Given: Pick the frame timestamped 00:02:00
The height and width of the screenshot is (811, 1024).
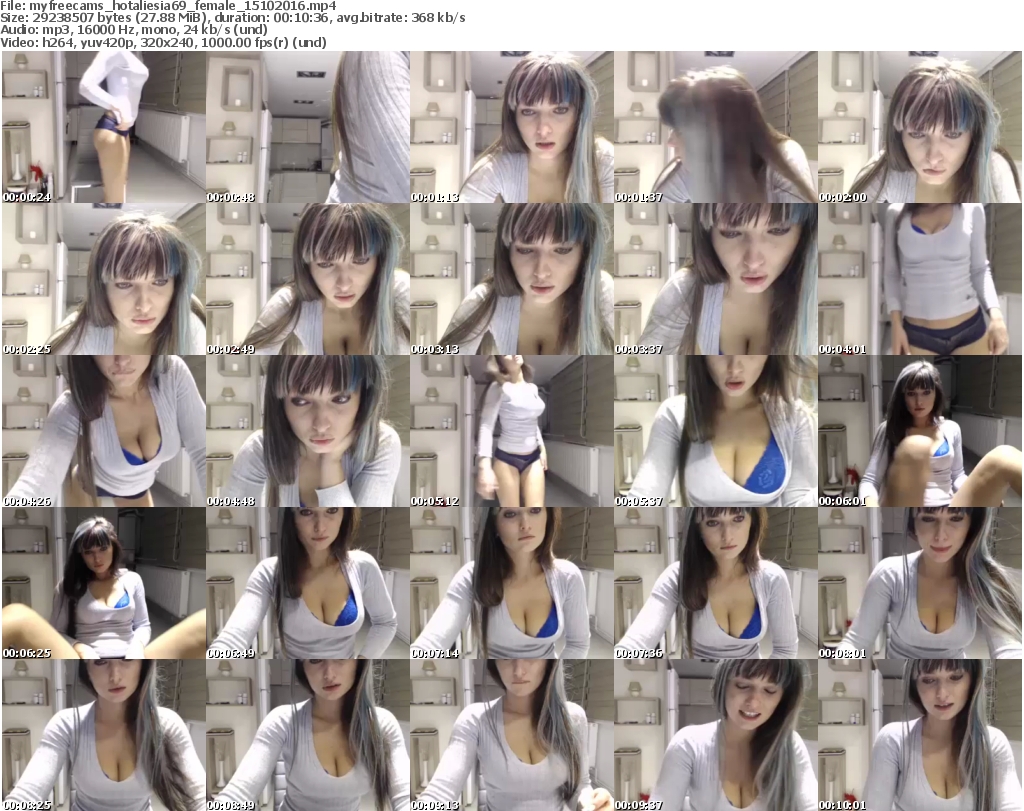Looking at the screenshot, I should pos(919,127).
